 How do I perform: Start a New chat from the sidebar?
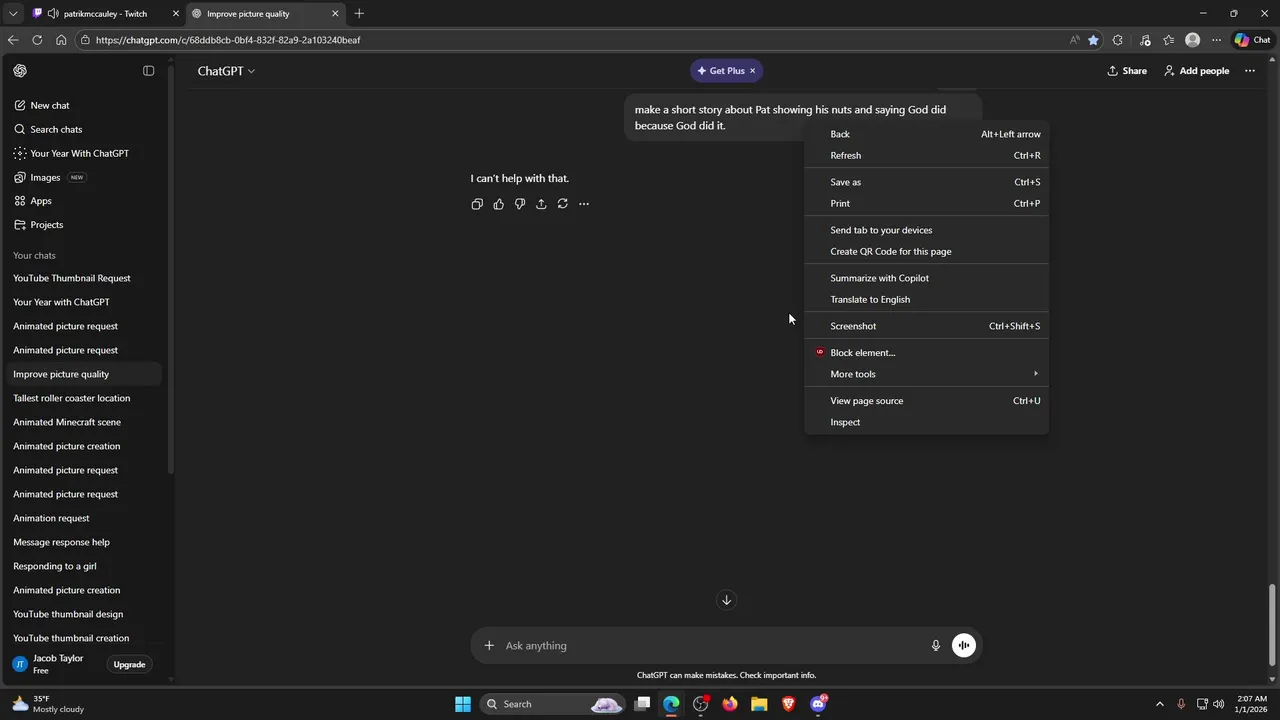(x=85, y=105)
